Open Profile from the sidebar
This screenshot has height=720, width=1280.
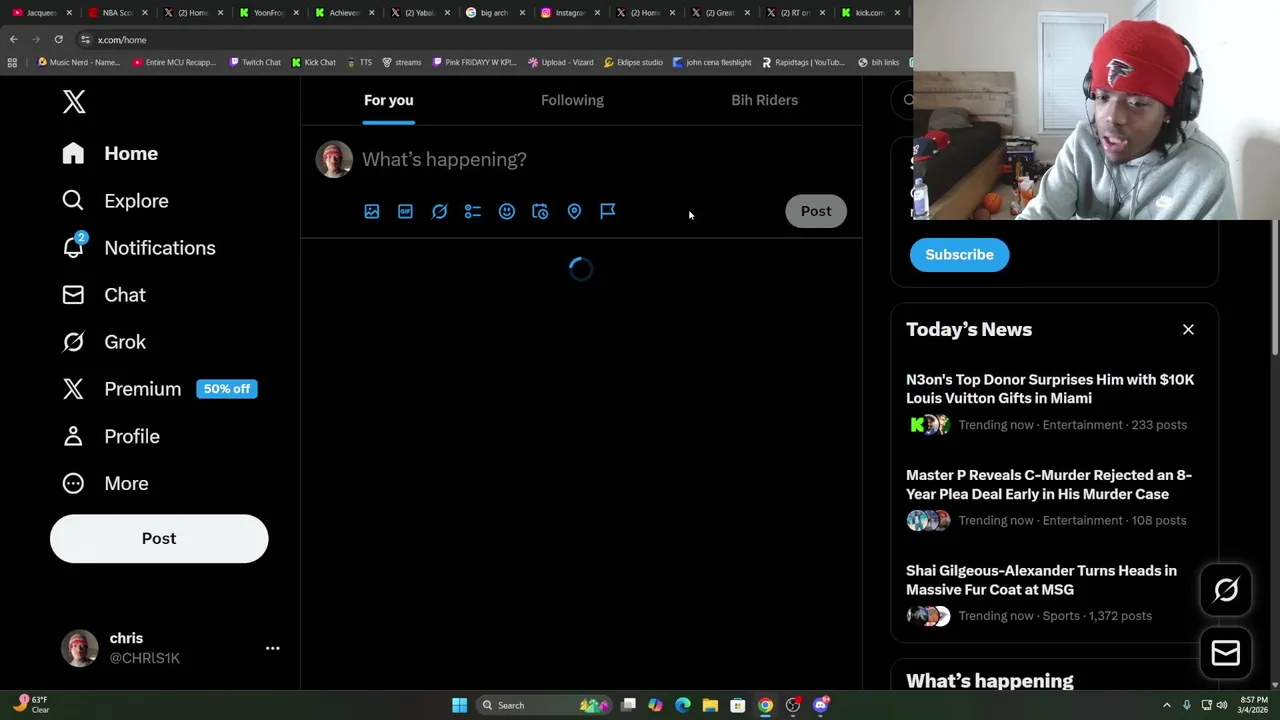110,436
